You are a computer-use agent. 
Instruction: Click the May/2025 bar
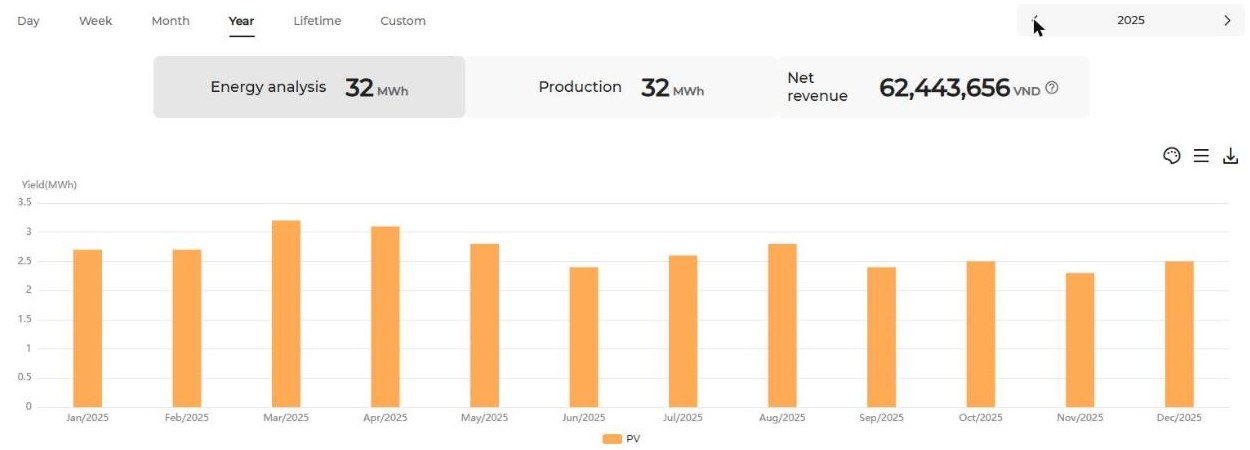coord(485,325)
